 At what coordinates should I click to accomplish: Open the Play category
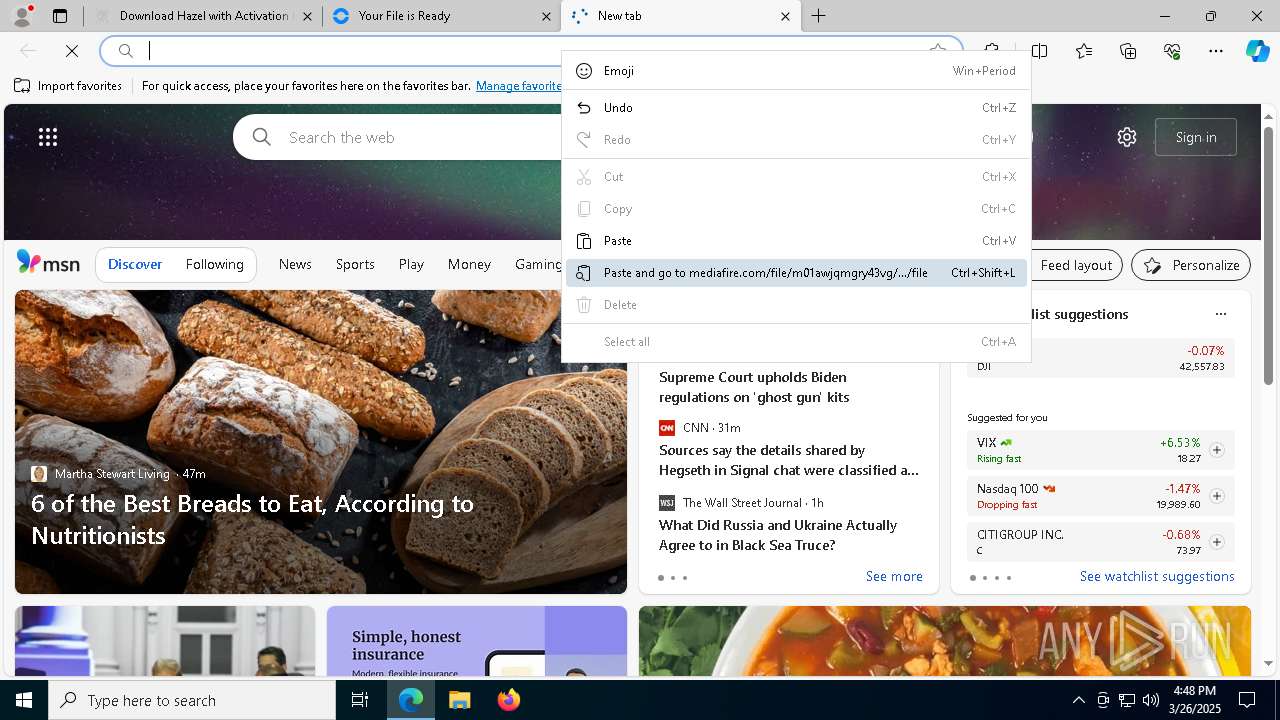411,265
